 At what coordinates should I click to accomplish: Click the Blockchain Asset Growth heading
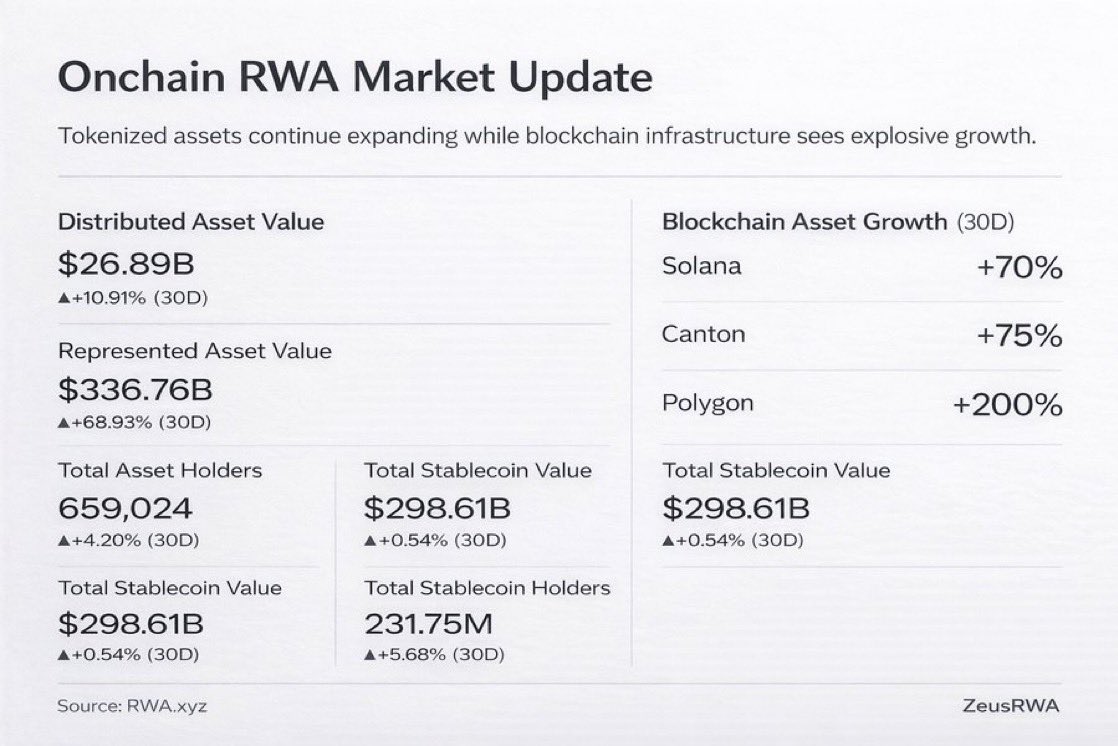pyautogui.click(x=804, y=222)
